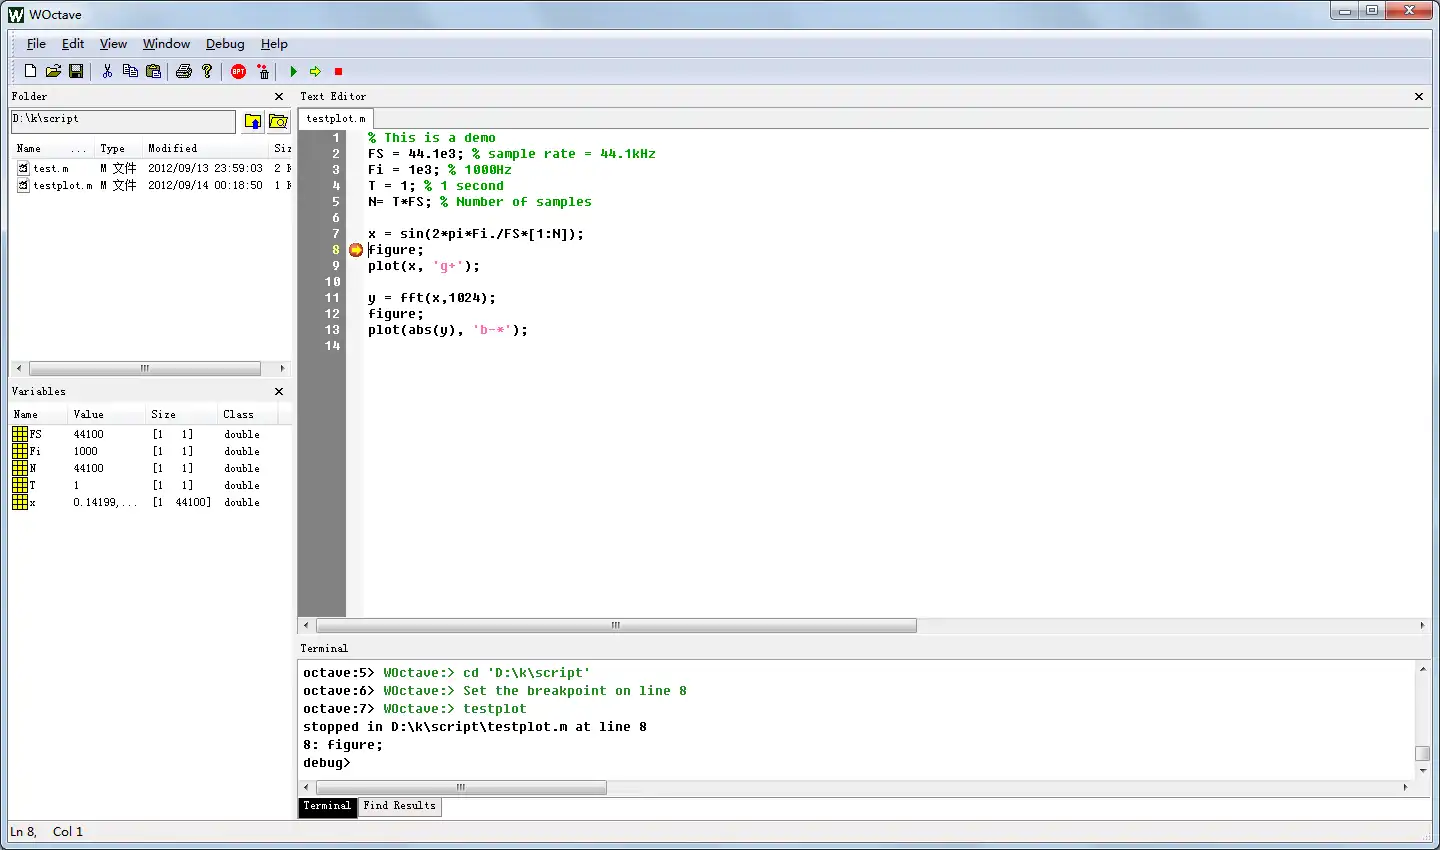The width and height of the screenshot is (1440, 850).
Task: Sort files by the Modified column header
Action: coord(206,148)
